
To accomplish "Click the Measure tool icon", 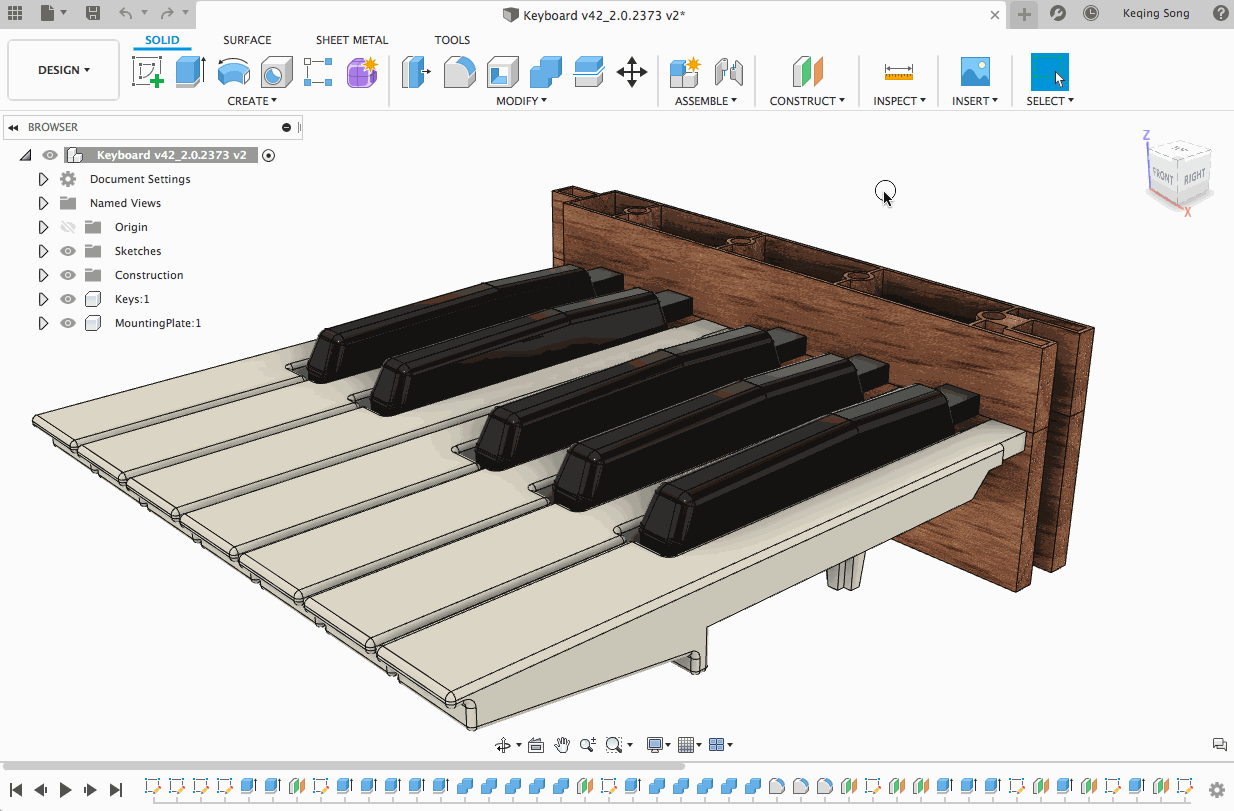I will point(898,71).
